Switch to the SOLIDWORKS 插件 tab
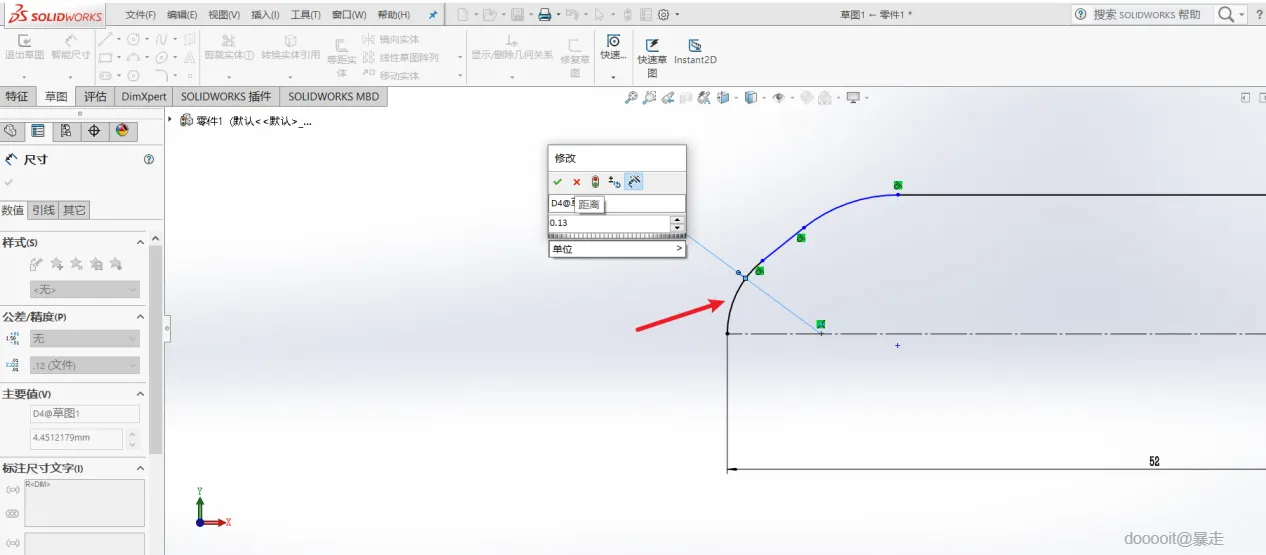The height and width of the screenshot is (555, 1266). pos(226,96)
